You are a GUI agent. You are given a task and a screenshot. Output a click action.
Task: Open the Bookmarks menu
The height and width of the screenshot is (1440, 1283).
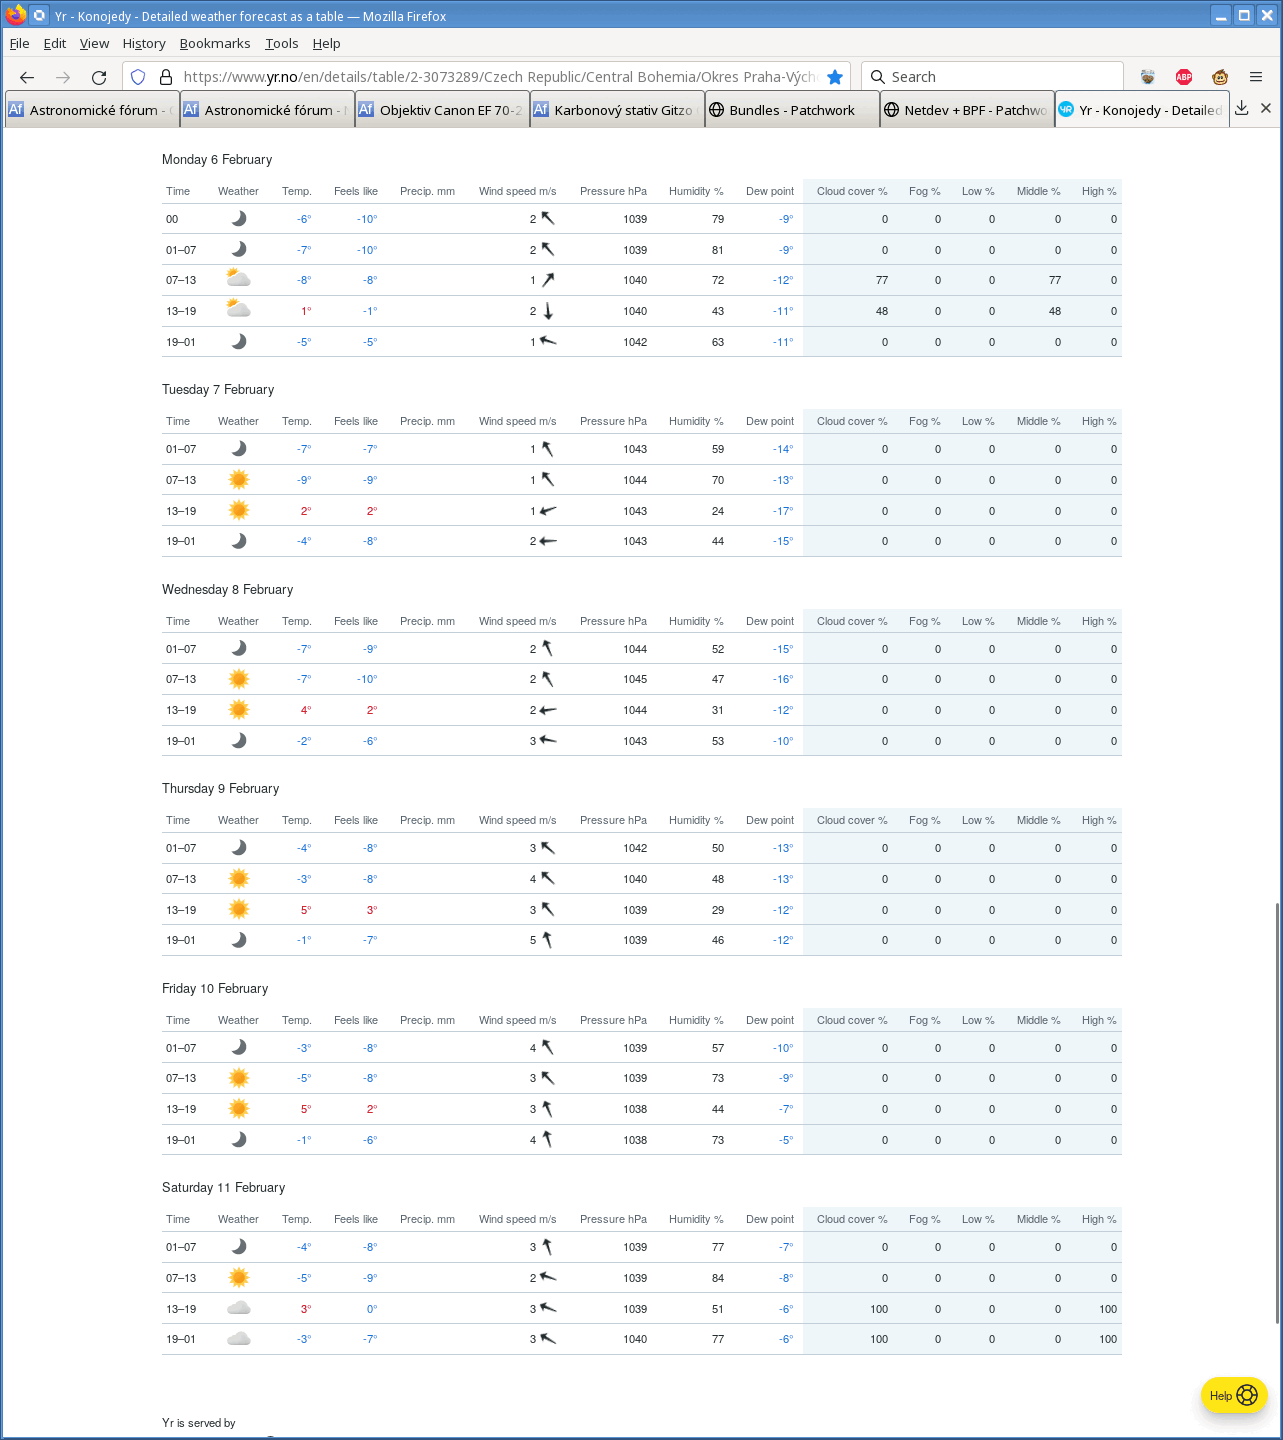pyautogui.click(x=215, y=43)
